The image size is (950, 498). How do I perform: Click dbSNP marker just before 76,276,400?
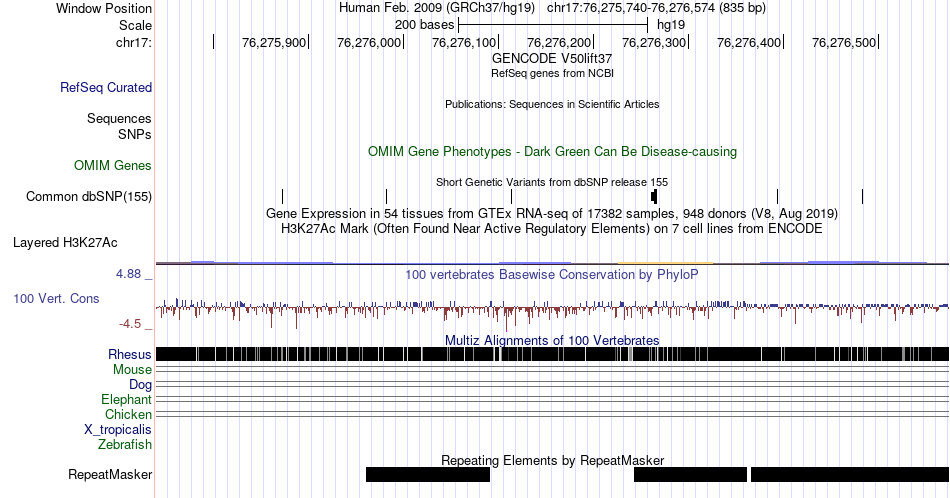(777, 196)
